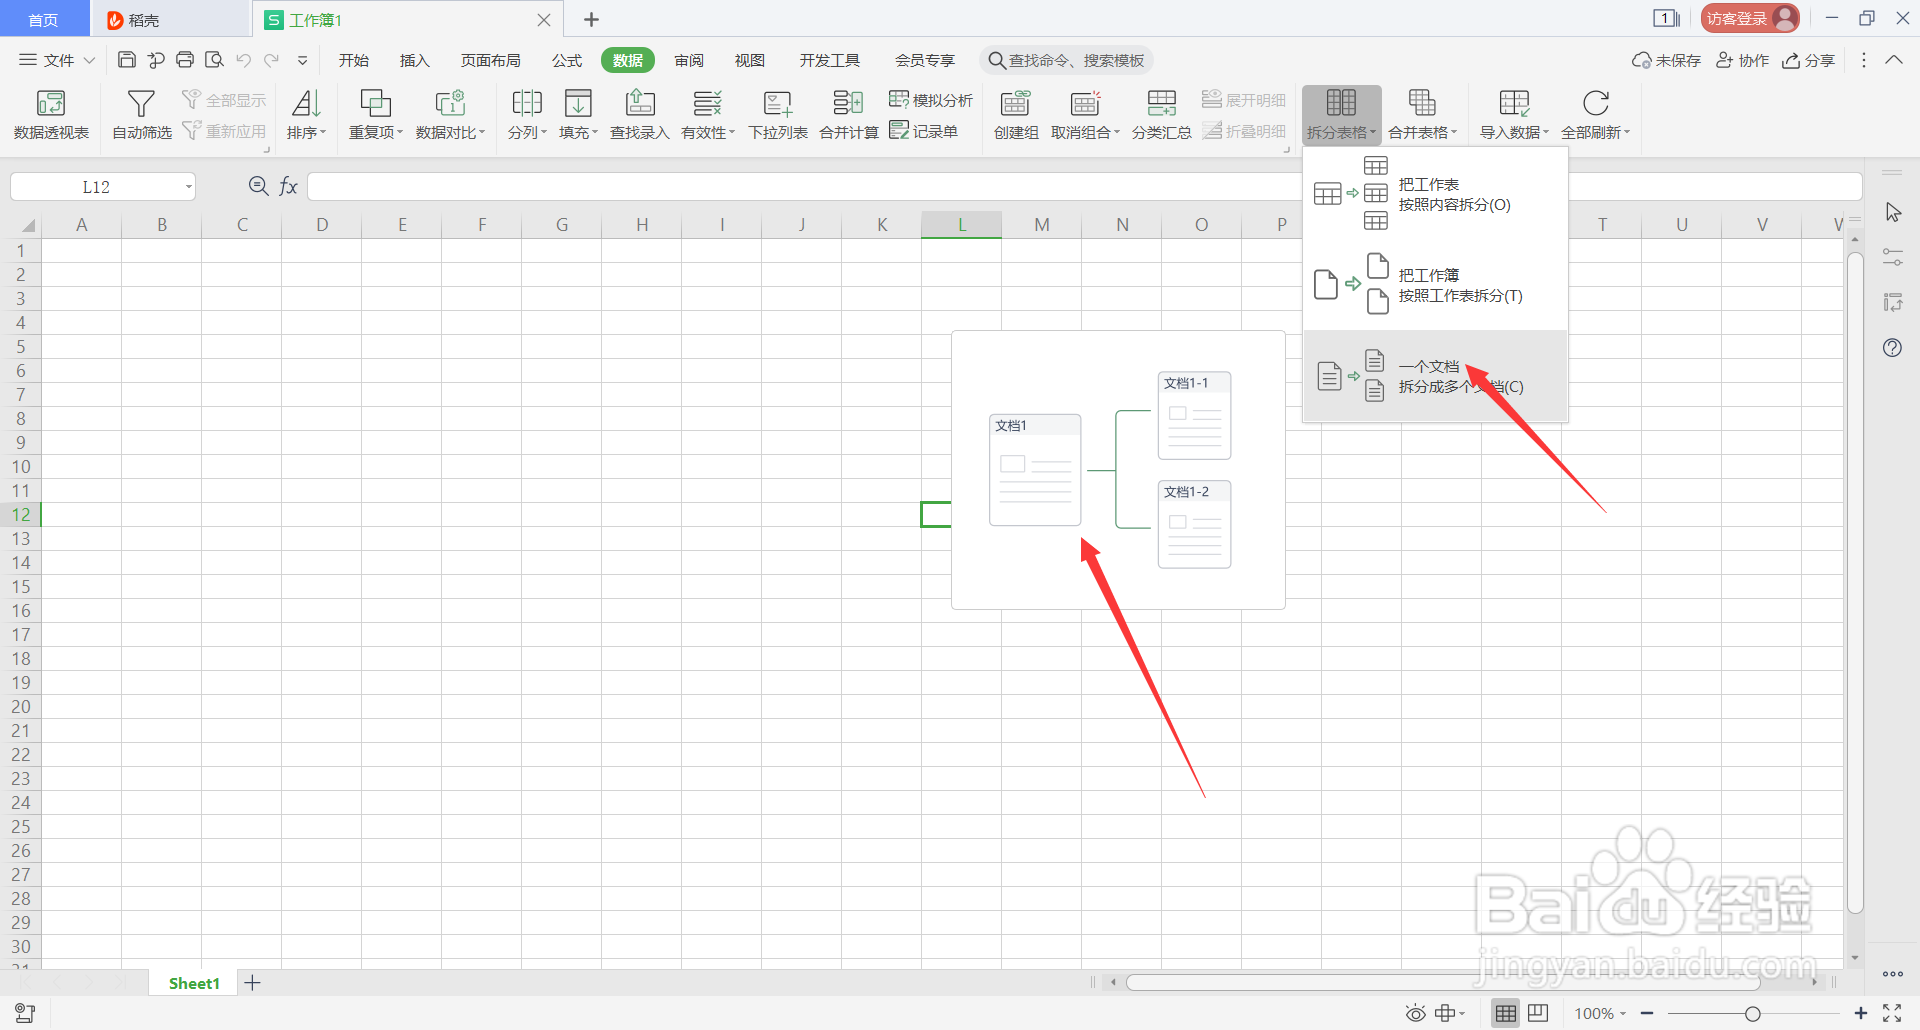The width and height of the screenshot is (1920, 1030).
Task: Click the new tab plus button
Action: [x=591, y=19]
